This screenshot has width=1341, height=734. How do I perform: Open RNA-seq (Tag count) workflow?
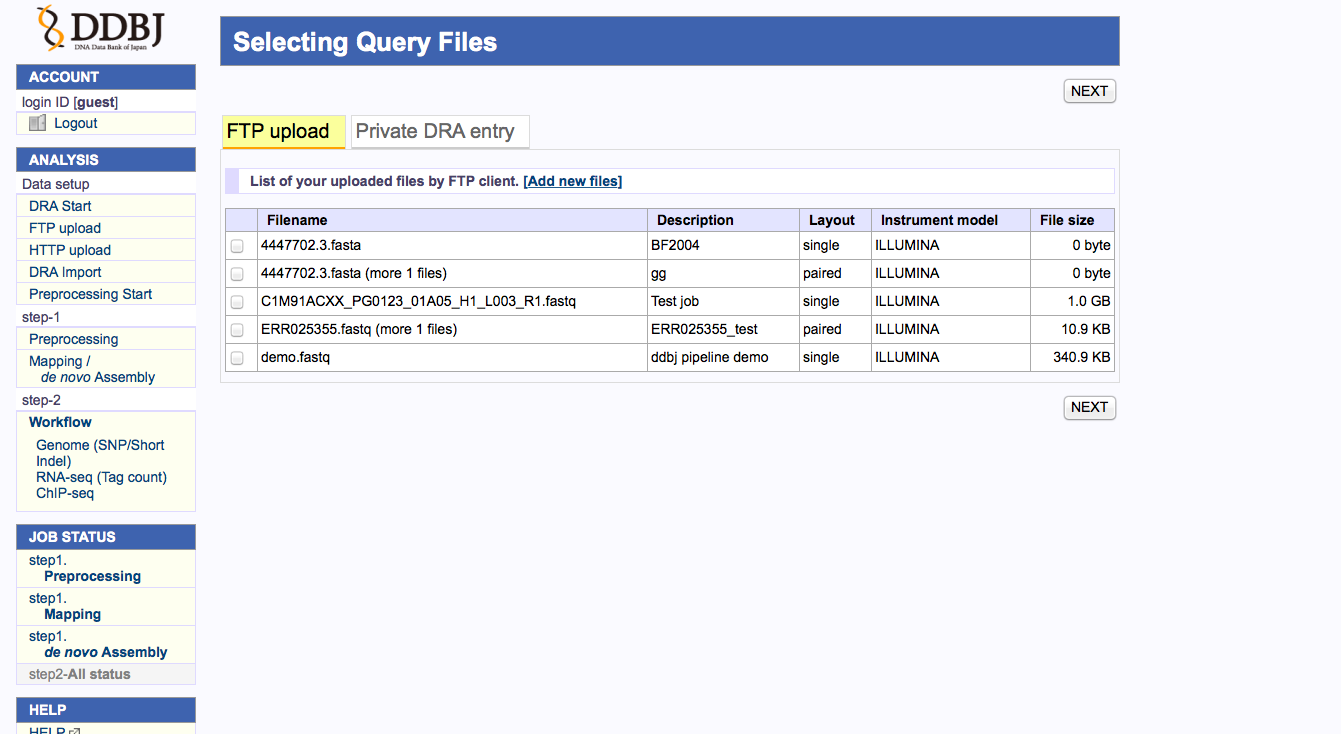(x=101, y=477)
